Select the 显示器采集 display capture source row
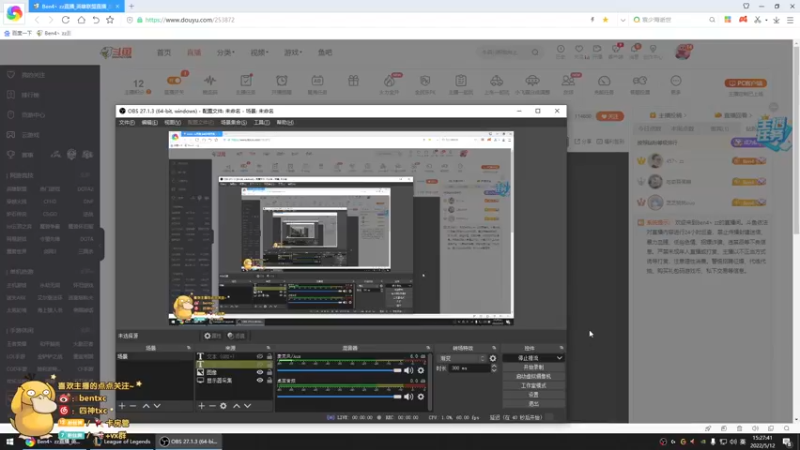 click(234, 381)
